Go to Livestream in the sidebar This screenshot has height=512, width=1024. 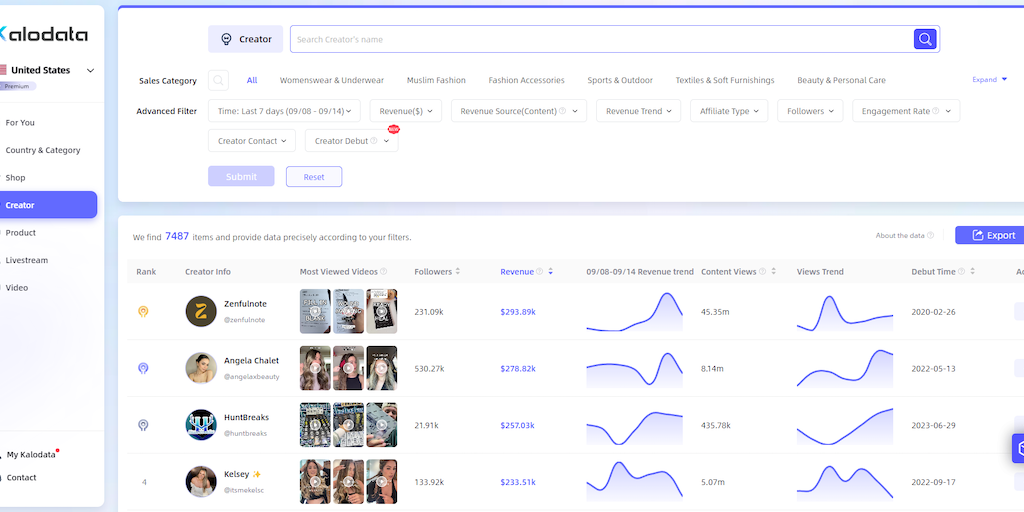(x=27, y=260)
